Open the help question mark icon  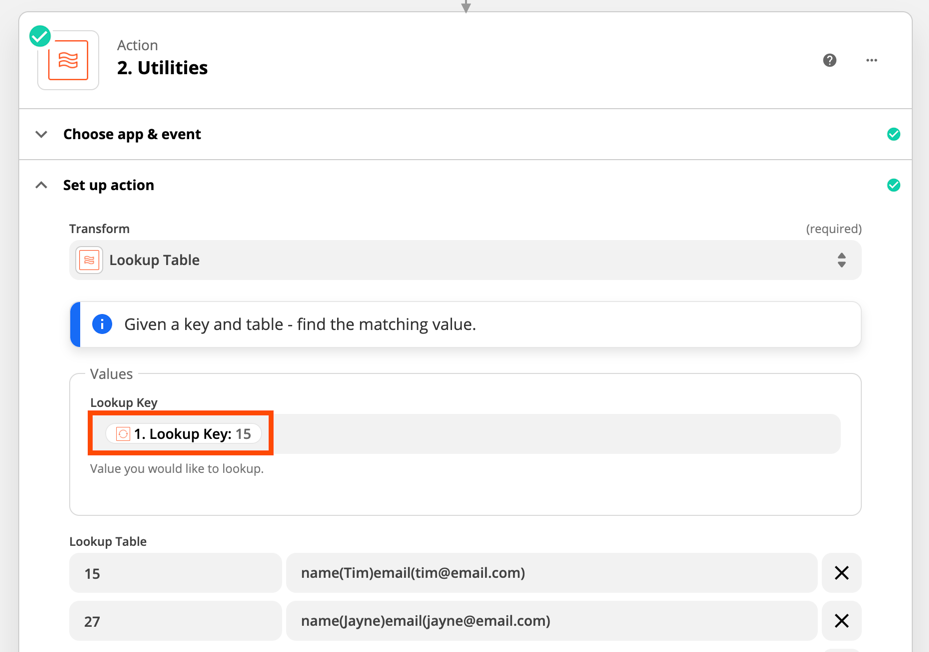(x=829, y=60)
